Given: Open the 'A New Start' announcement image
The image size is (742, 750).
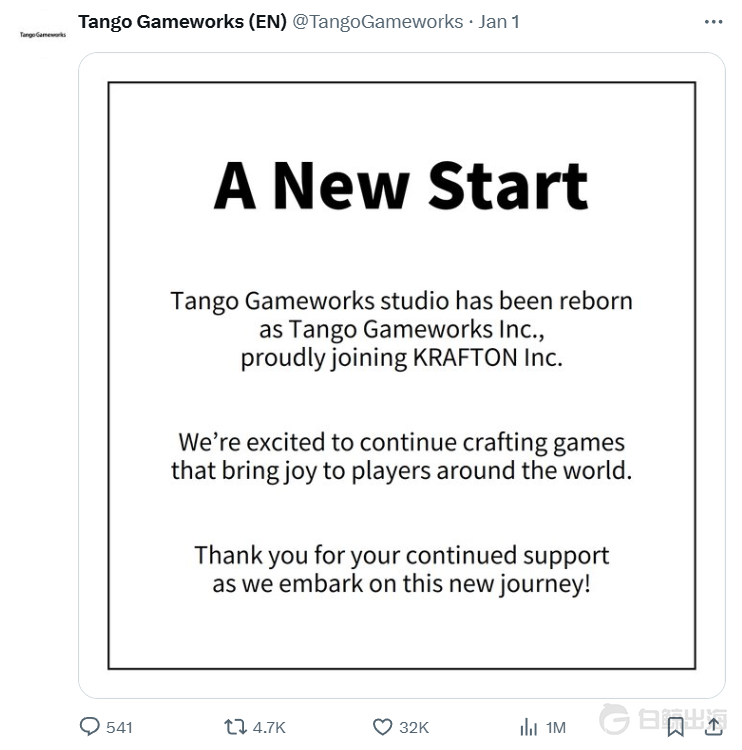Looking at the screenshot, I should pyautogui.click(x=401, y=375).
